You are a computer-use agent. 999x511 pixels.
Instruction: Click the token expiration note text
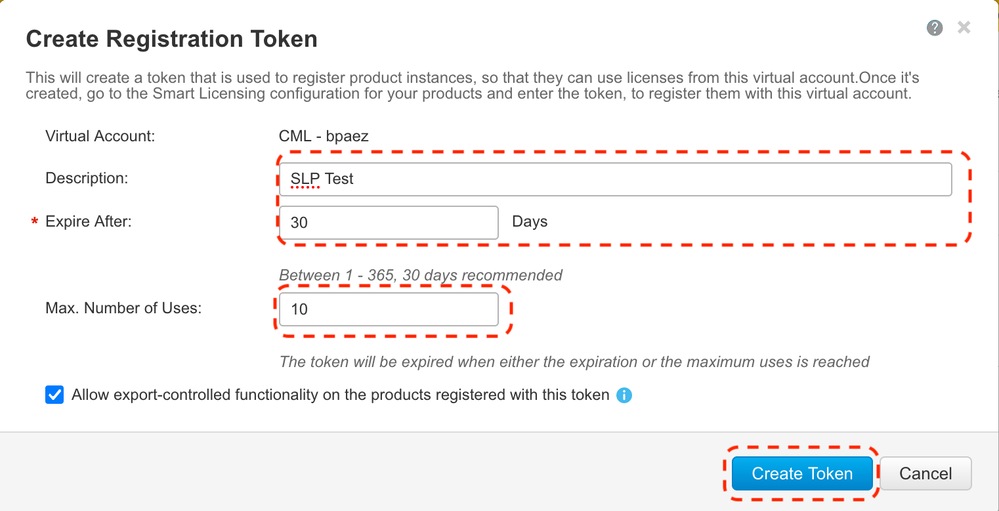[x=574, y=362]
